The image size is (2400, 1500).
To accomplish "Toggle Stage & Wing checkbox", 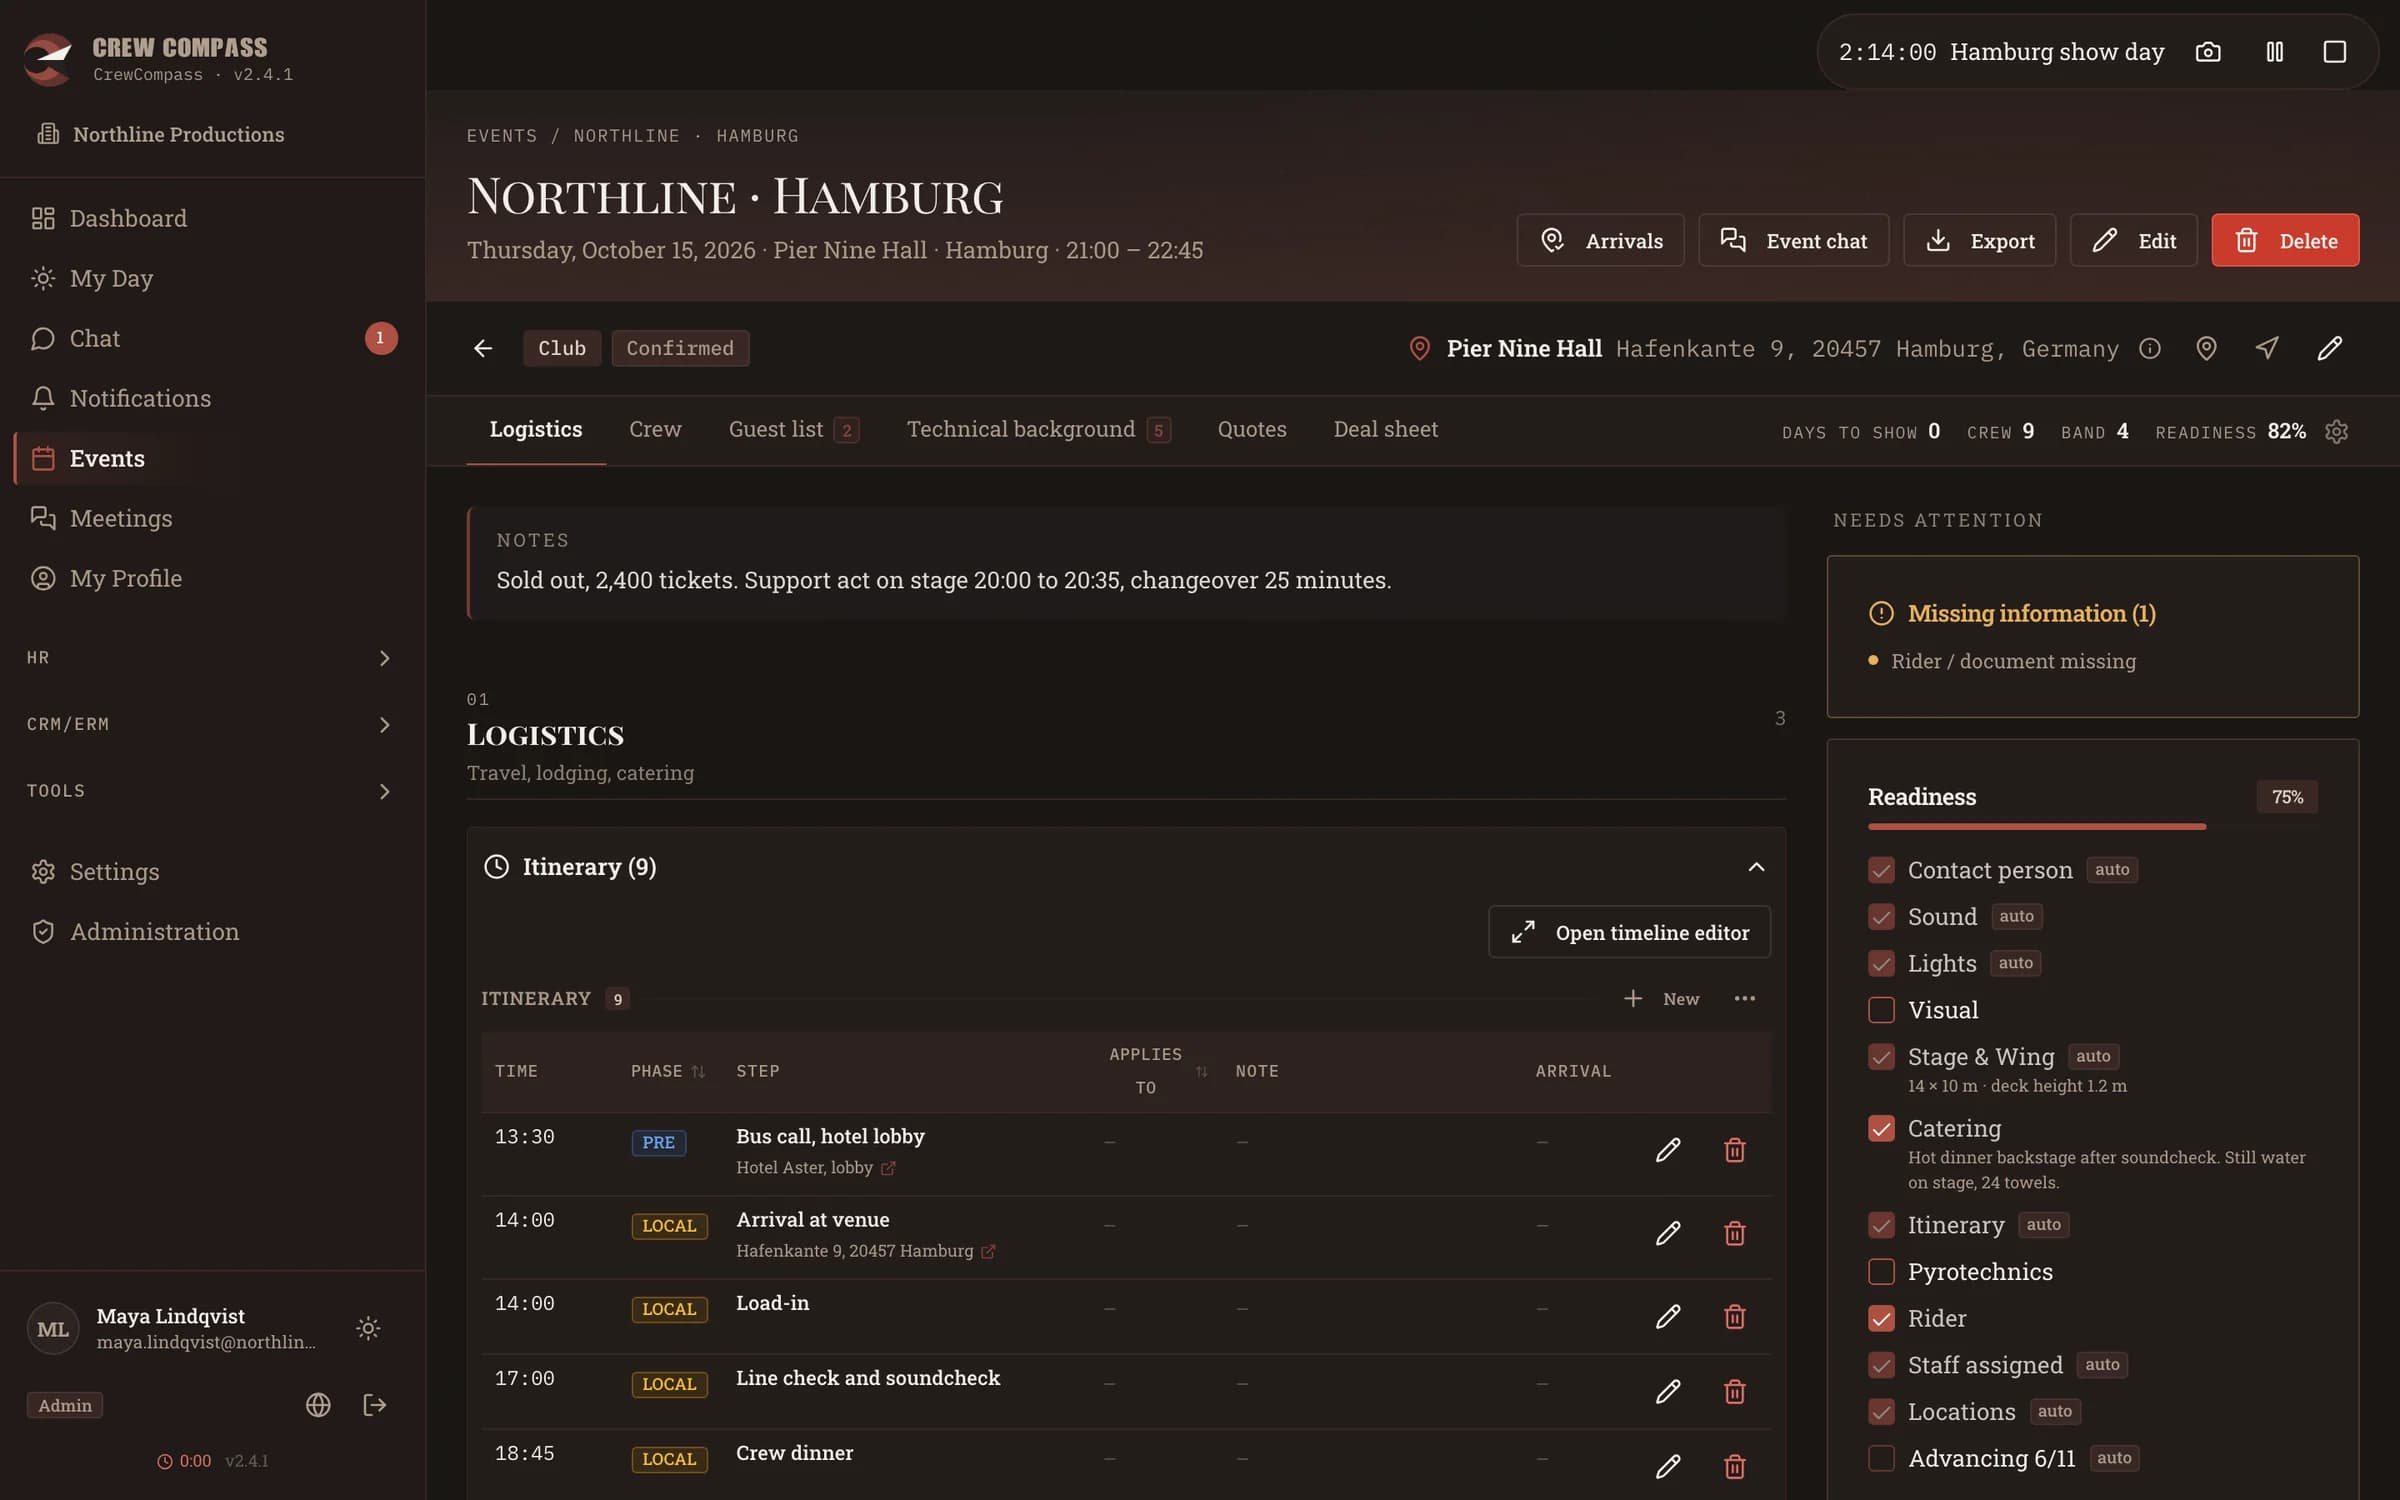I will point(1881,1057).
